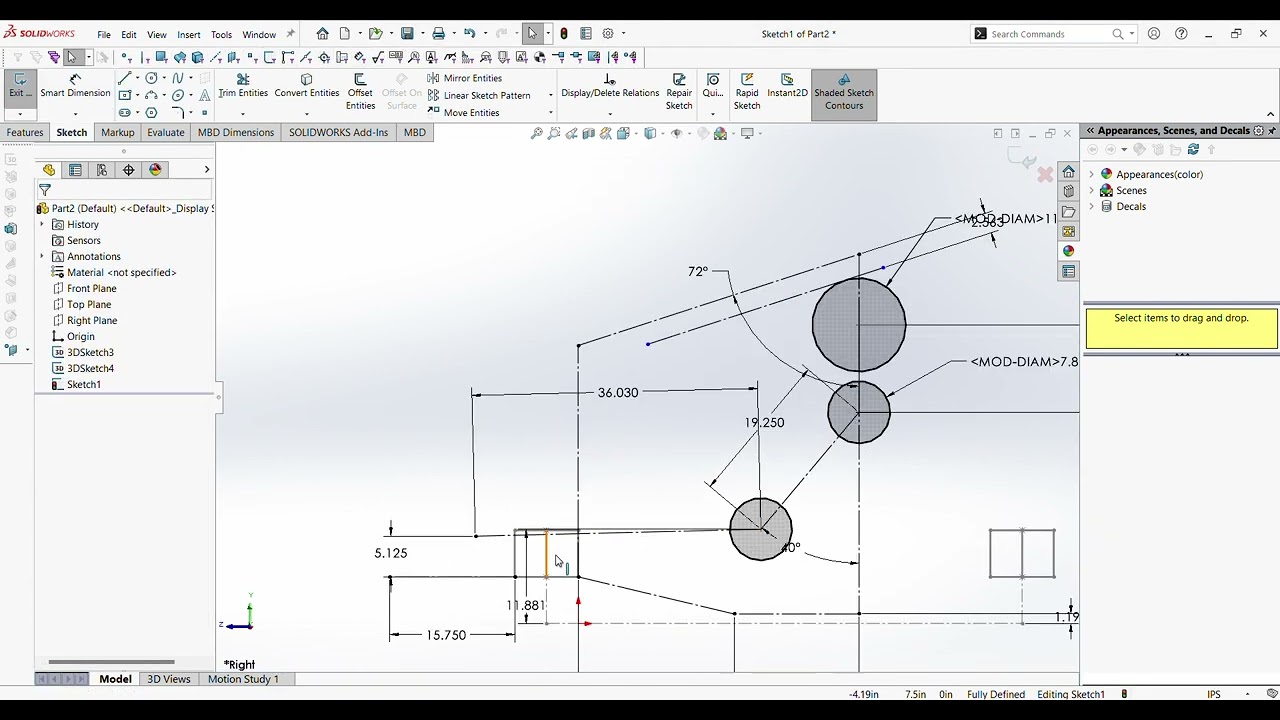The height and width of the screenshot is (720, 1280).
Task: Click the IPS unit system in status bar
Action: (1214, 694)
